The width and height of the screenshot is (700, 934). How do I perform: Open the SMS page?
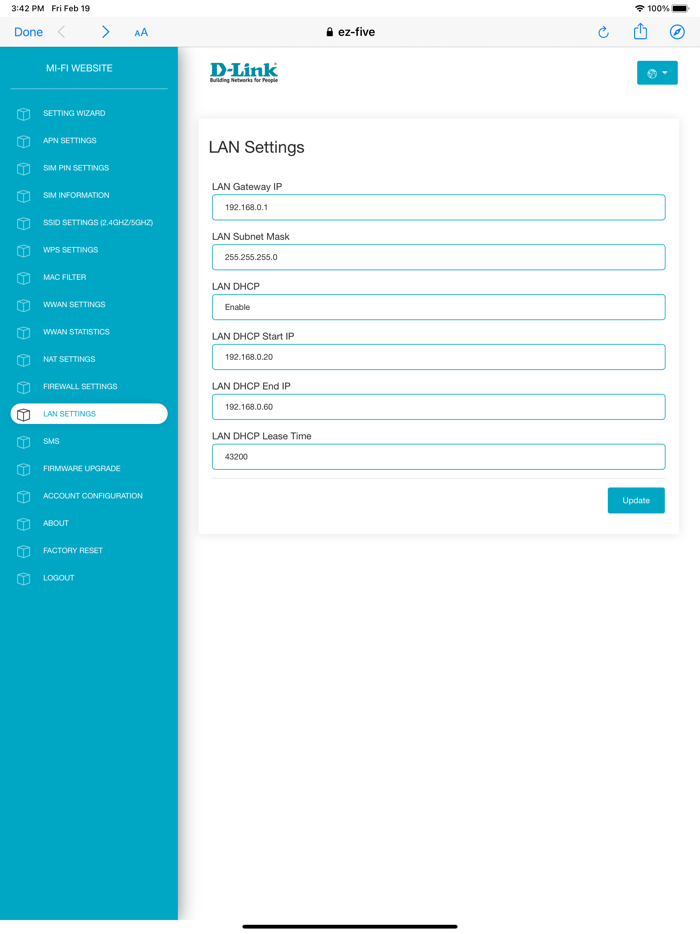(x=51, y=441)
